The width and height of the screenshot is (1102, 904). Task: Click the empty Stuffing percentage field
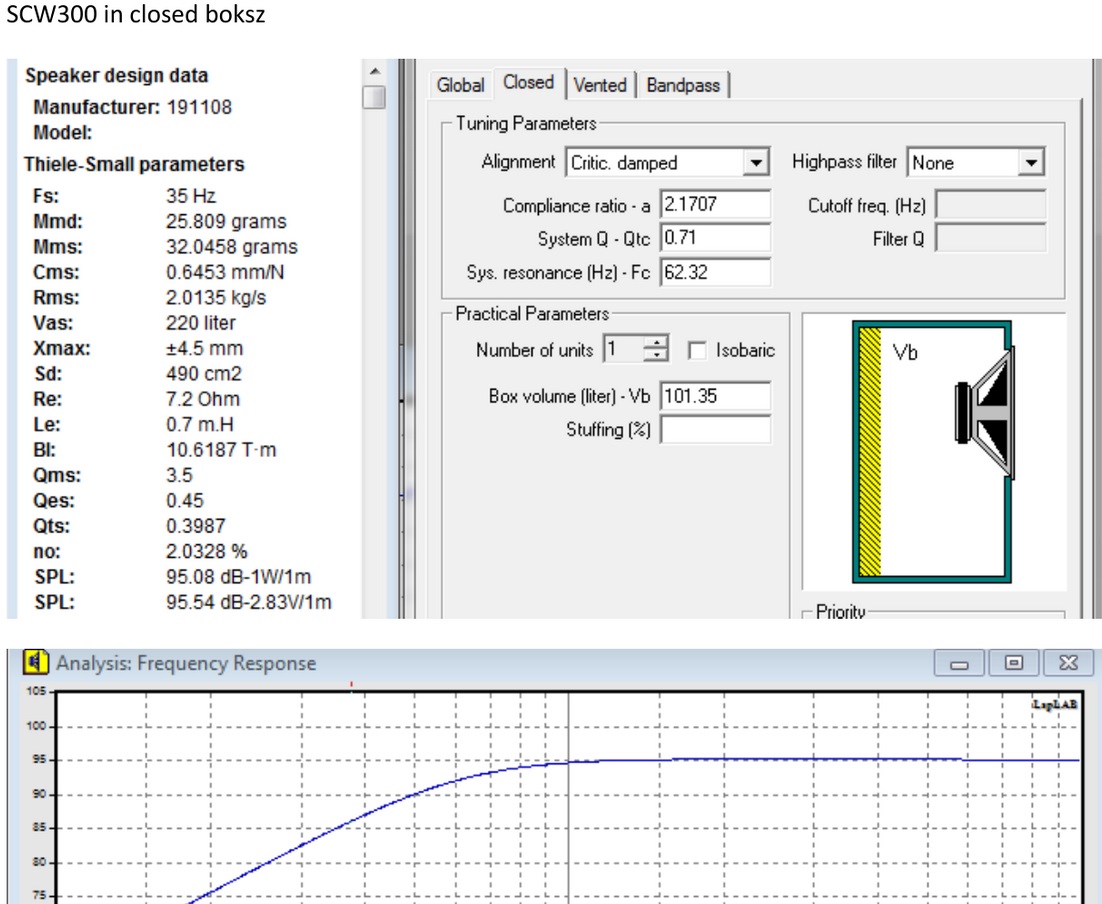715,430
